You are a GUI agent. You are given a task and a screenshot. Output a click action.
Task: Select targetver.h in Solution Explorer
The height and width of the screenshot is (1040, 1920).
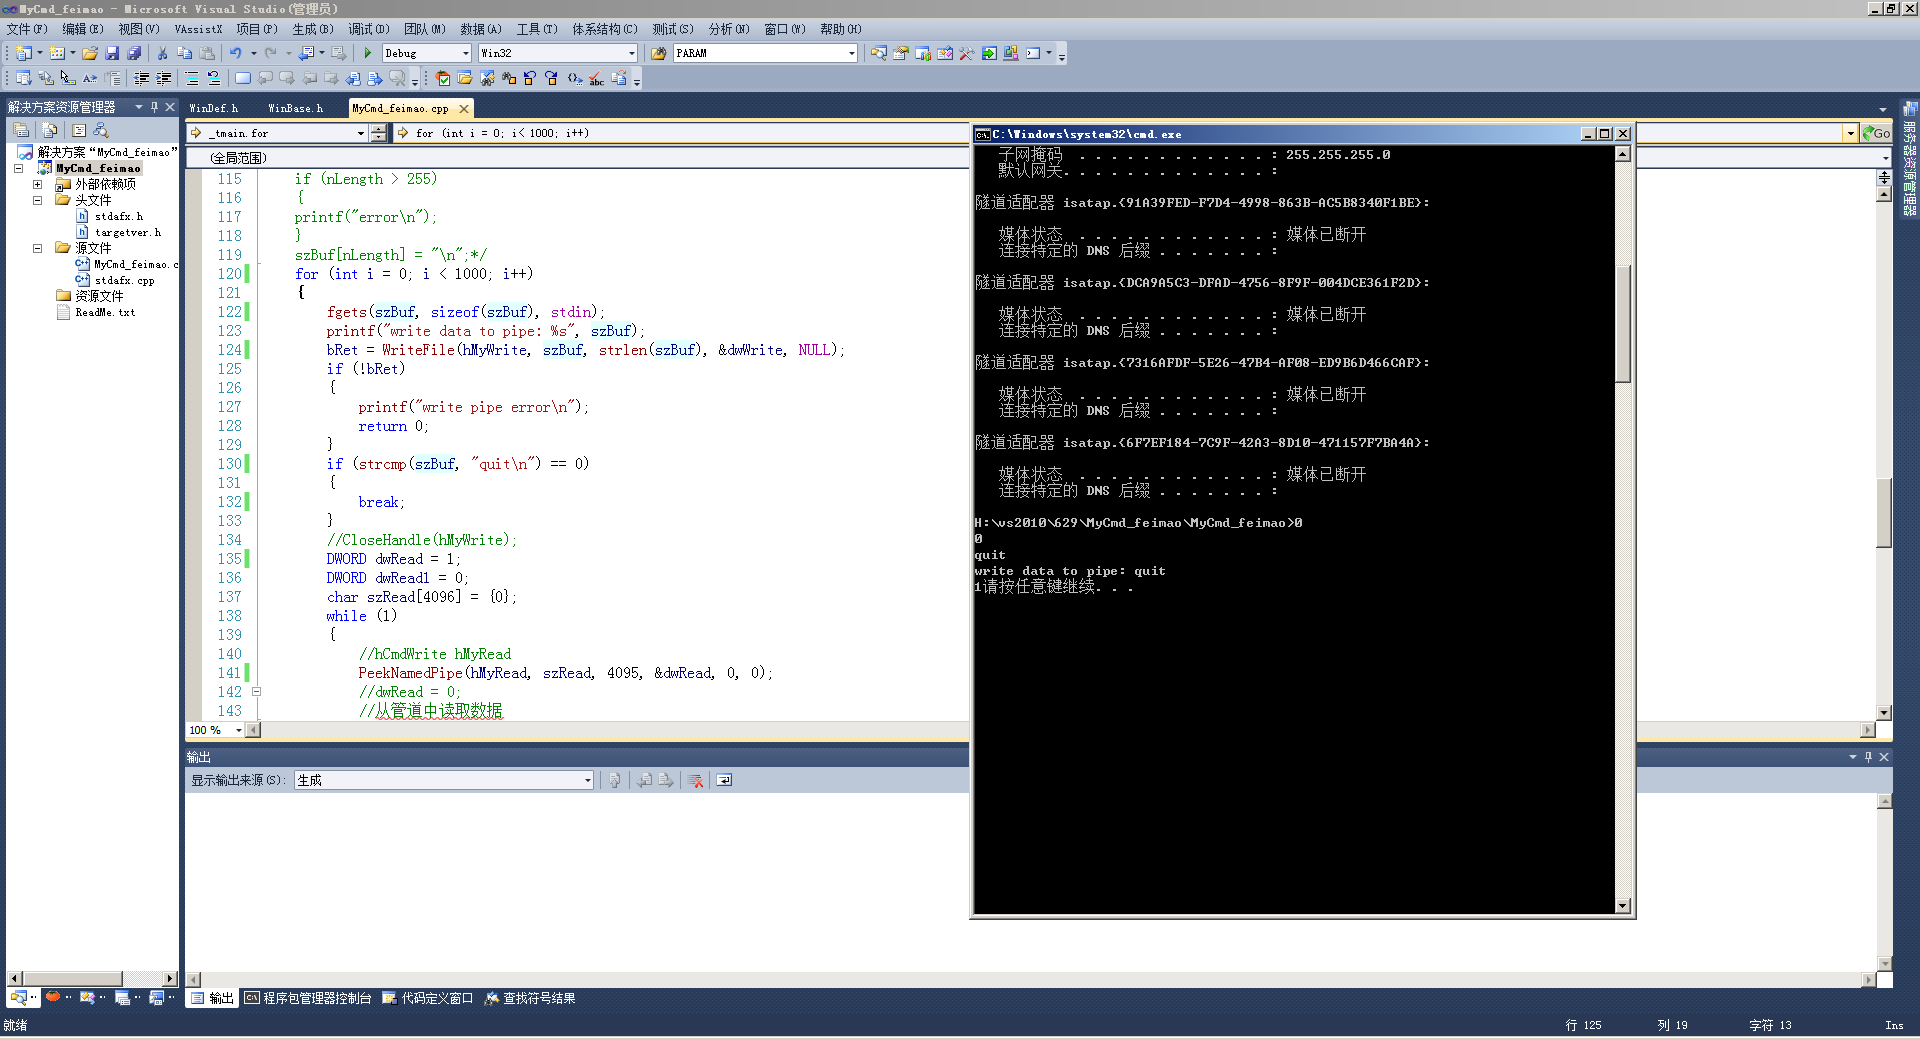(x=119, y=232)
